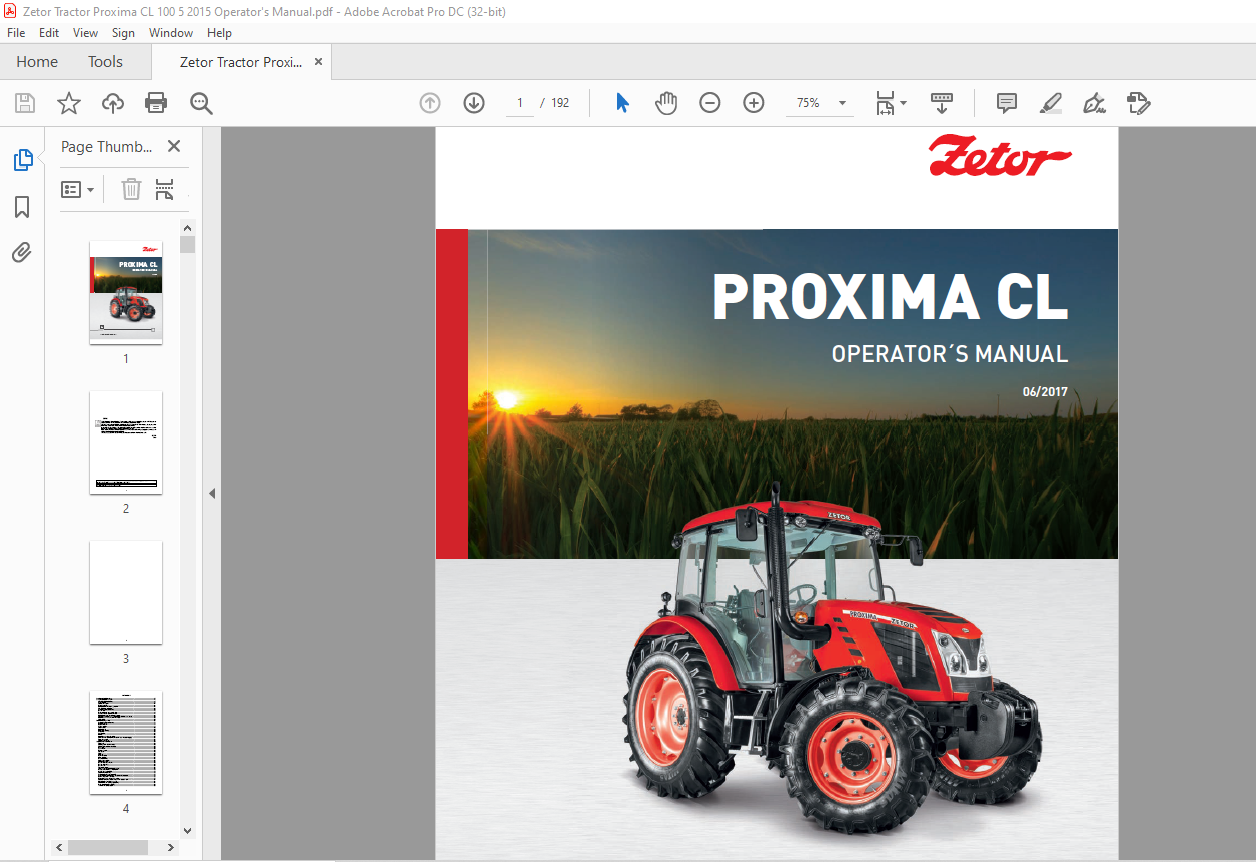Viewport: 1256px width, 862px height.
Task: Close the Zetor Tractor document tab
Action: 318,61
